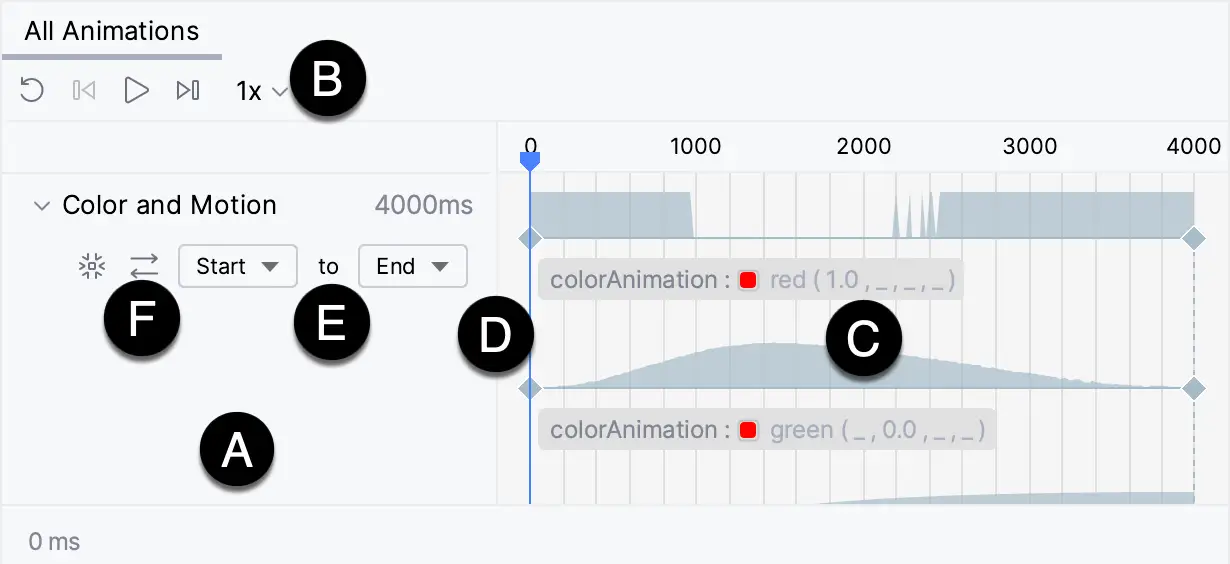This screenshot has height=564, width=1230.
Task: Select the Color and Motion 4000ms duration label
Action: click(424, 206)
